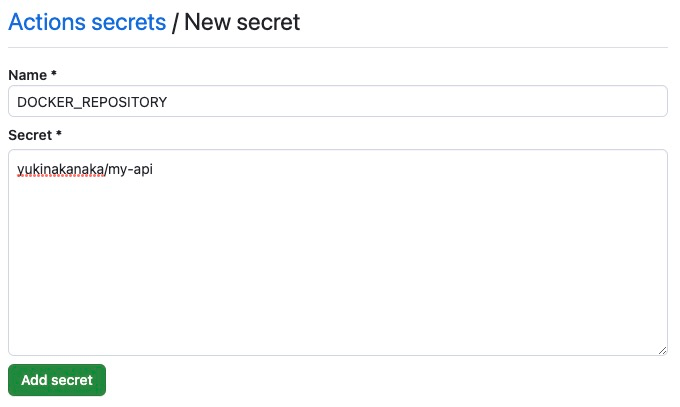680x407 pixels.
Task: Click blank space right of my-api text
Action: click(400, 170)
